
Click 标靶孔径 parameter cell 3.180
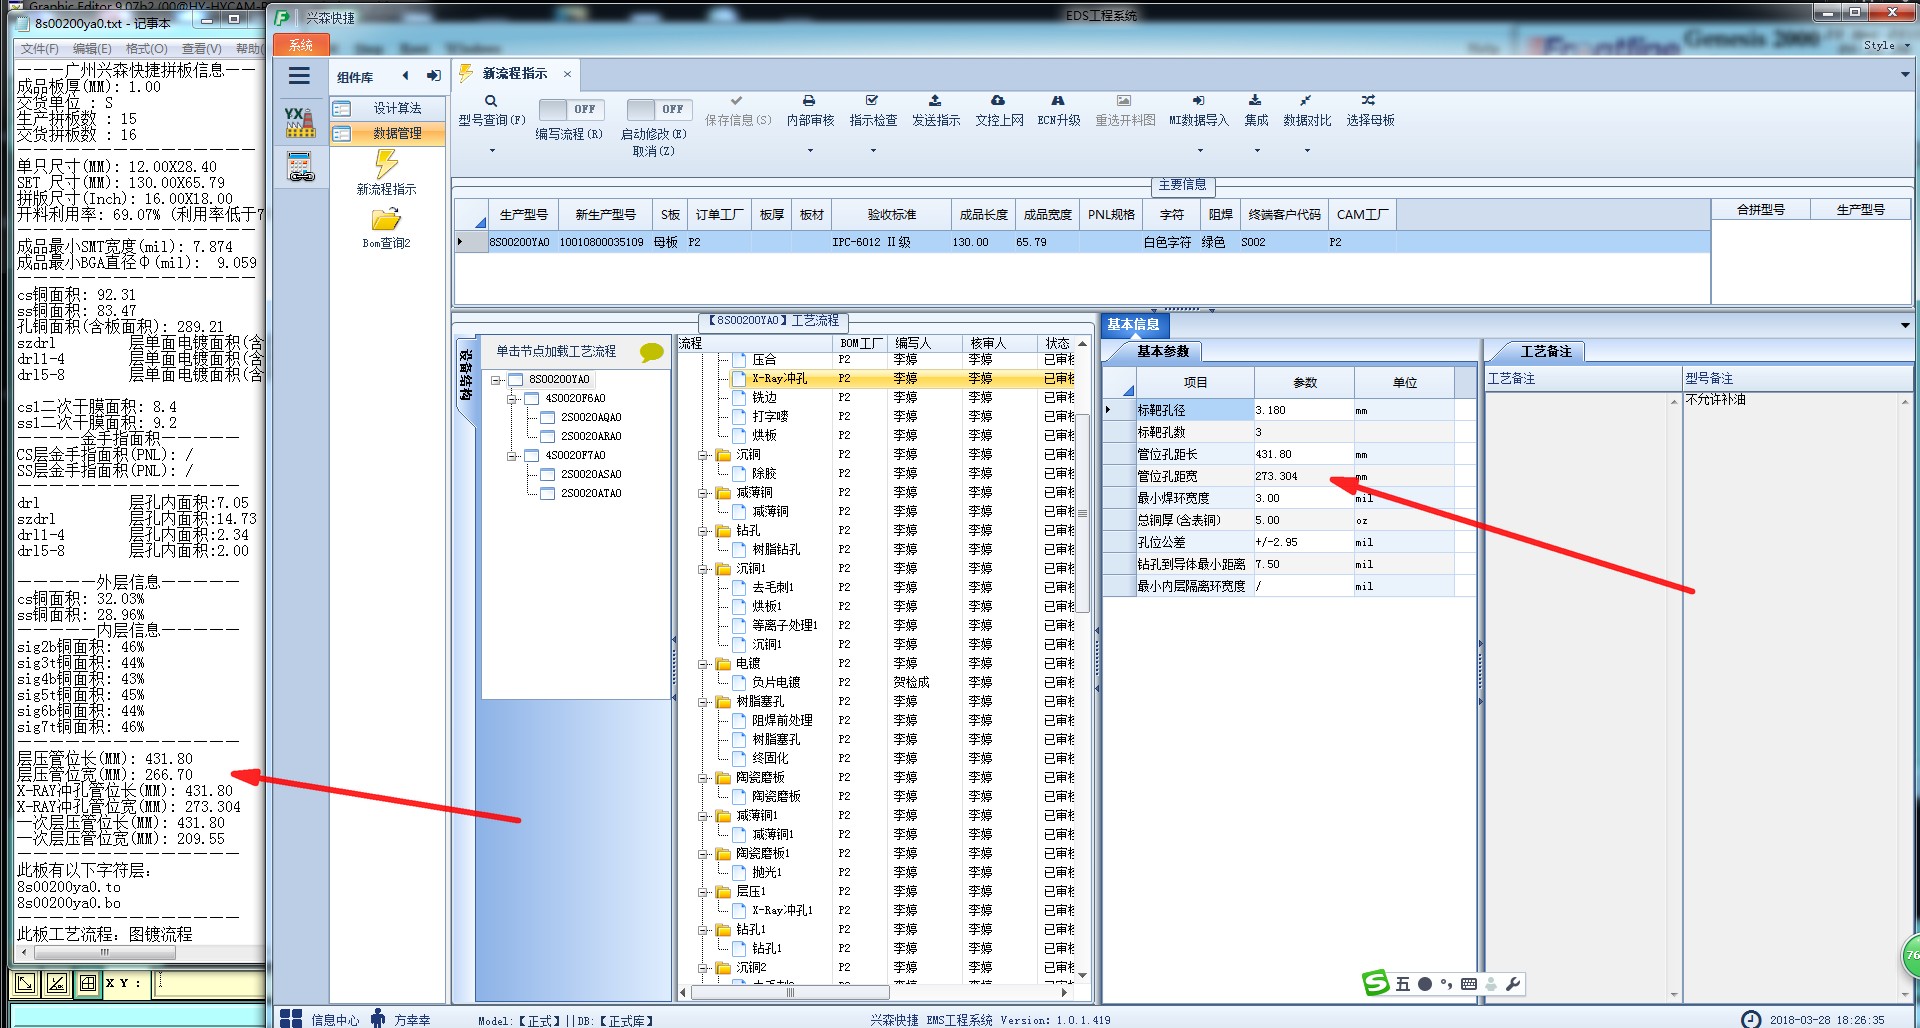click(x=1303, y=410)
